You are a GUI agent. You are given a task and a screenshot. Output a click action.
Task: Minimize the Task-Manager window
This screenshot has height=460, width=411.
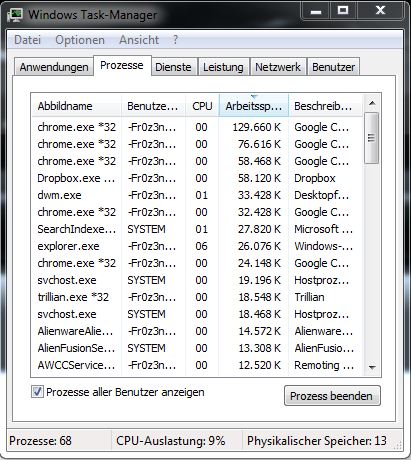click(315, 11)
